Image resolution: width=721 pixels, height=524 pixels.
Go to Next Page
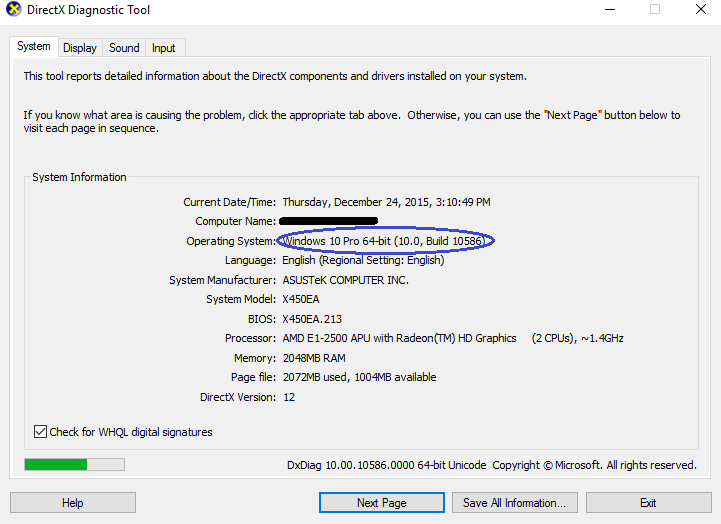pos(382,502)
